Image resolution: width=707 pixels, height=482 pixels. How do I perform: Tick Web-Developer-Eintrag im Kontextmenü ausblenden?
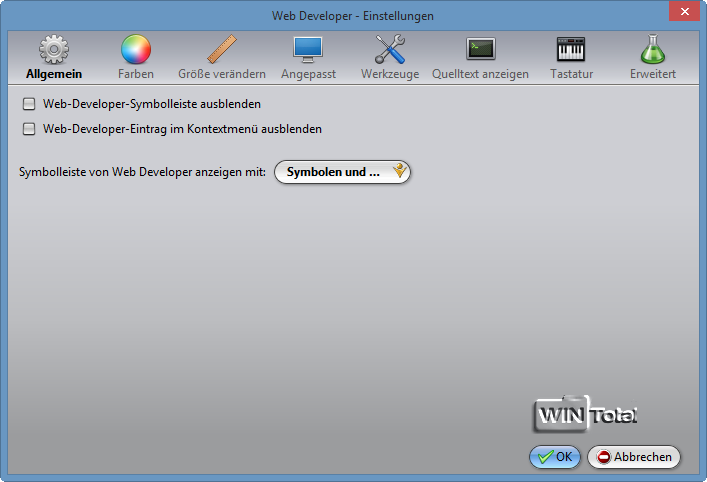coord(29,129)
